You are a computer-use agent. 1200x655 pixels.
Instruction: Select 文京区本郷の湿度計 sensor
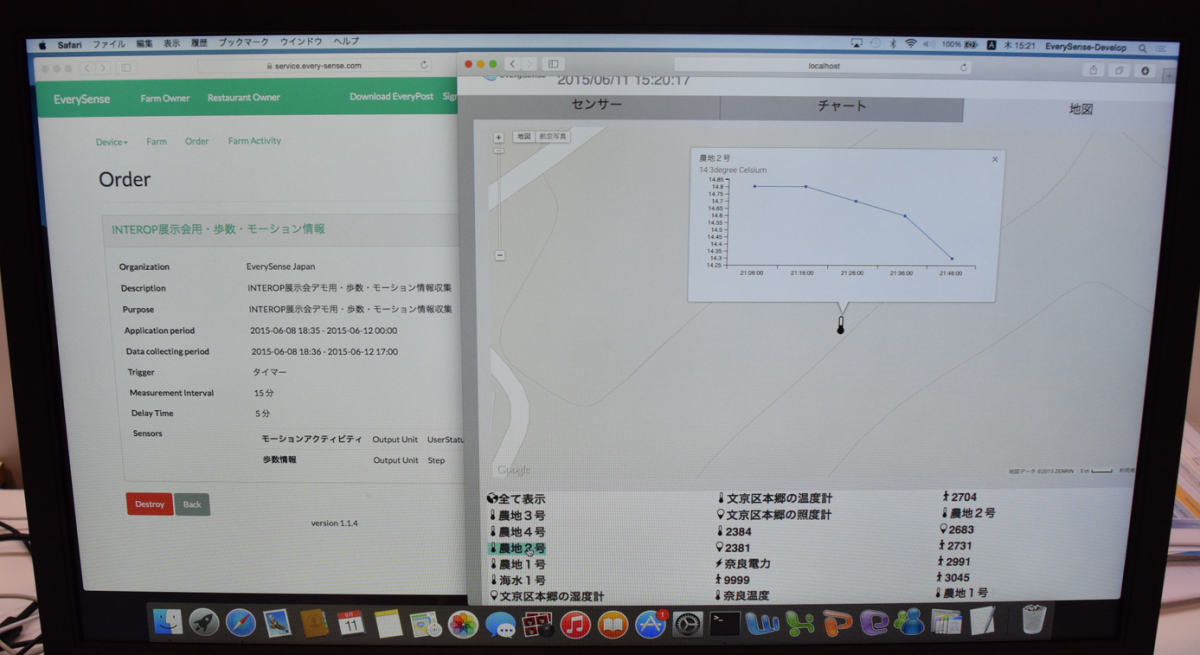pos(547,596)
